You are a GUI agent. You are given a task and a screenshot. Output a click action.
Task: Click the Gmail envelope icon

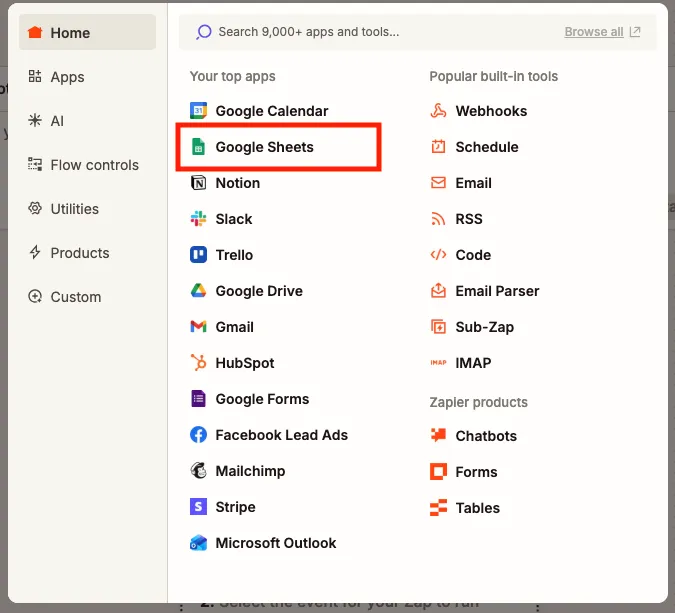point(198,327)
